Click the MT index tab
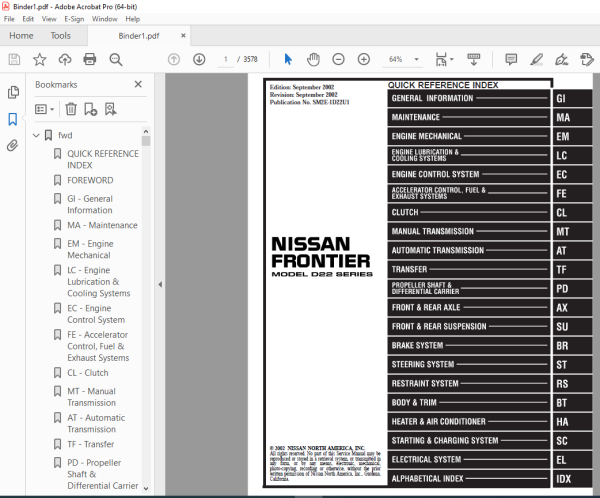 pos(572,232)
